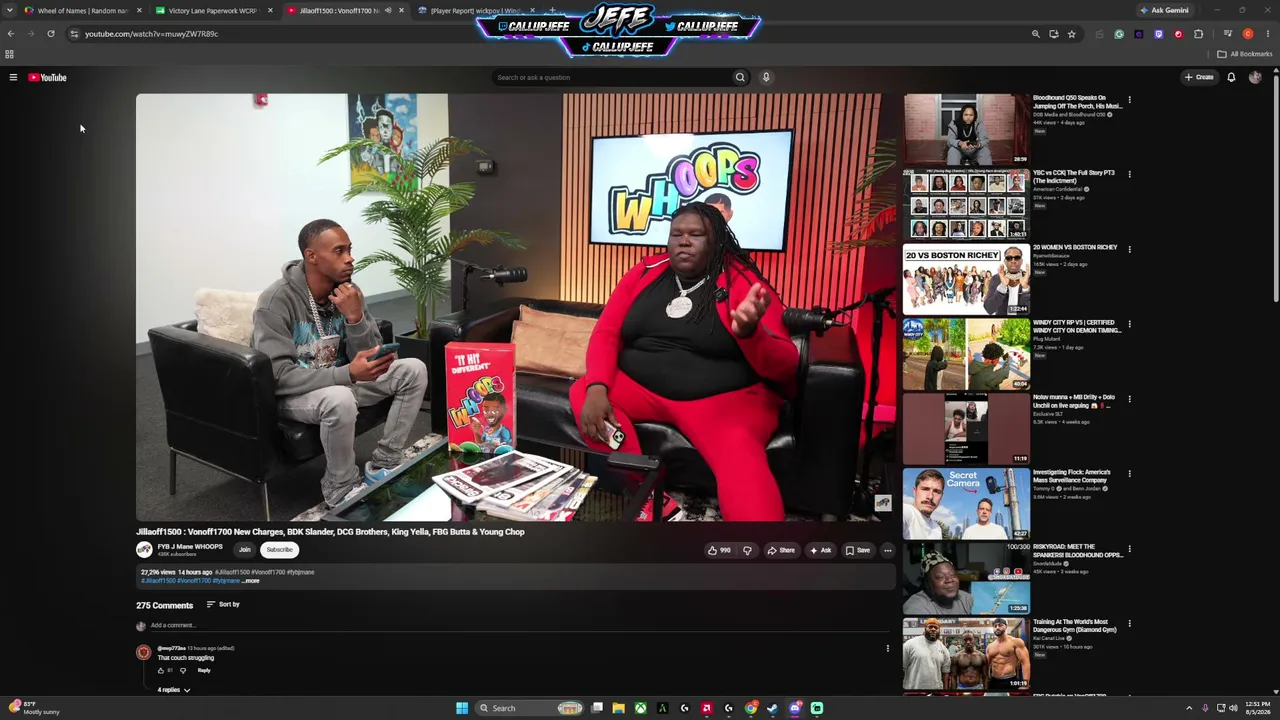Open the Chrome profile avatar

pos(1248,34)
